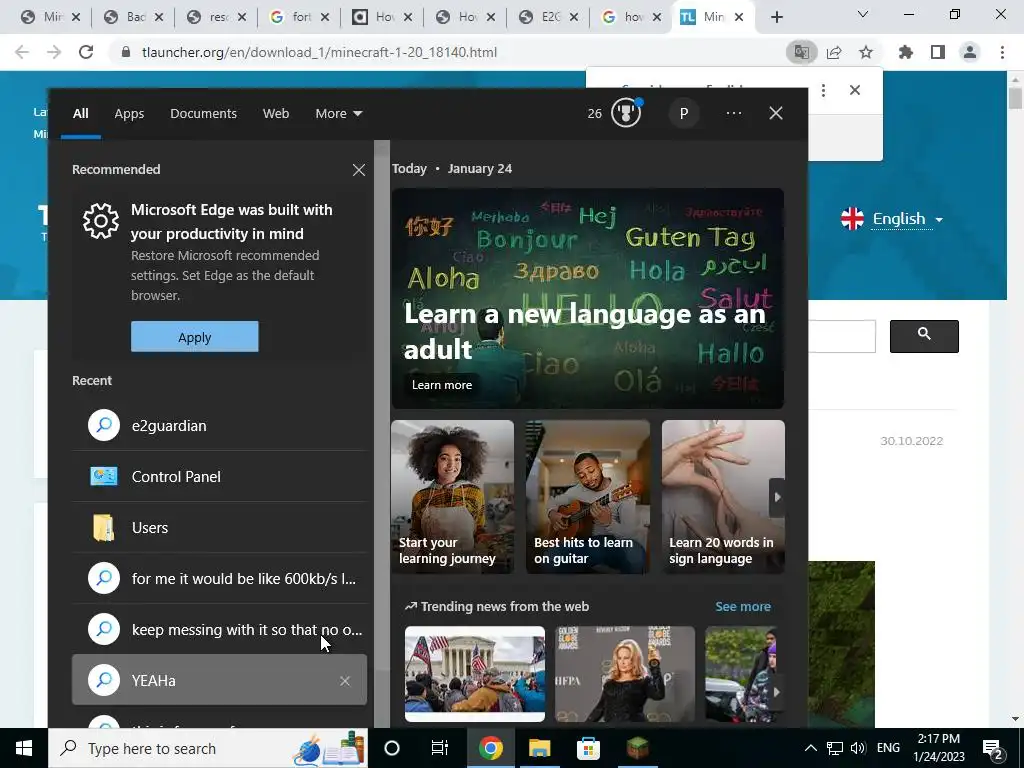Click the ENG language indicator
This screenshot has height=768, width=1024.
click(888, 748)
